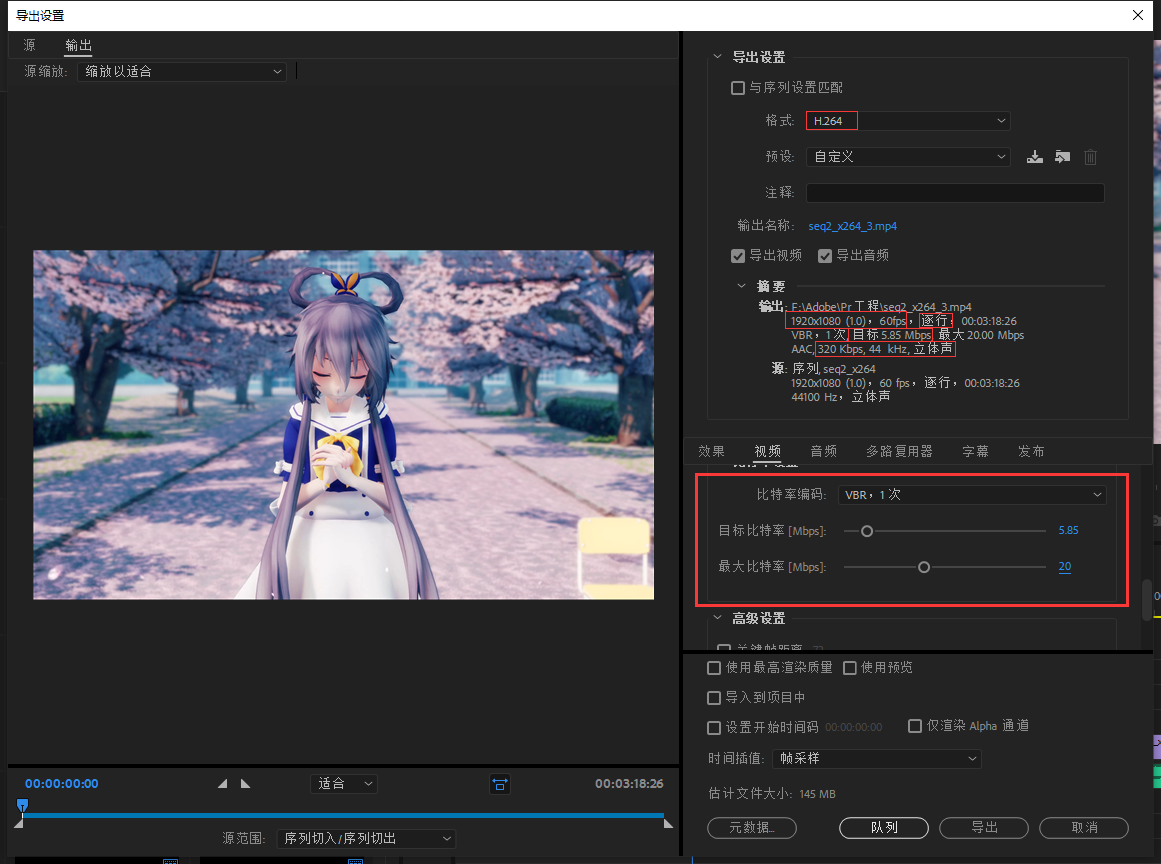
Task: Open the 适合 zoom level dropdown
Action: coord(344,783)
